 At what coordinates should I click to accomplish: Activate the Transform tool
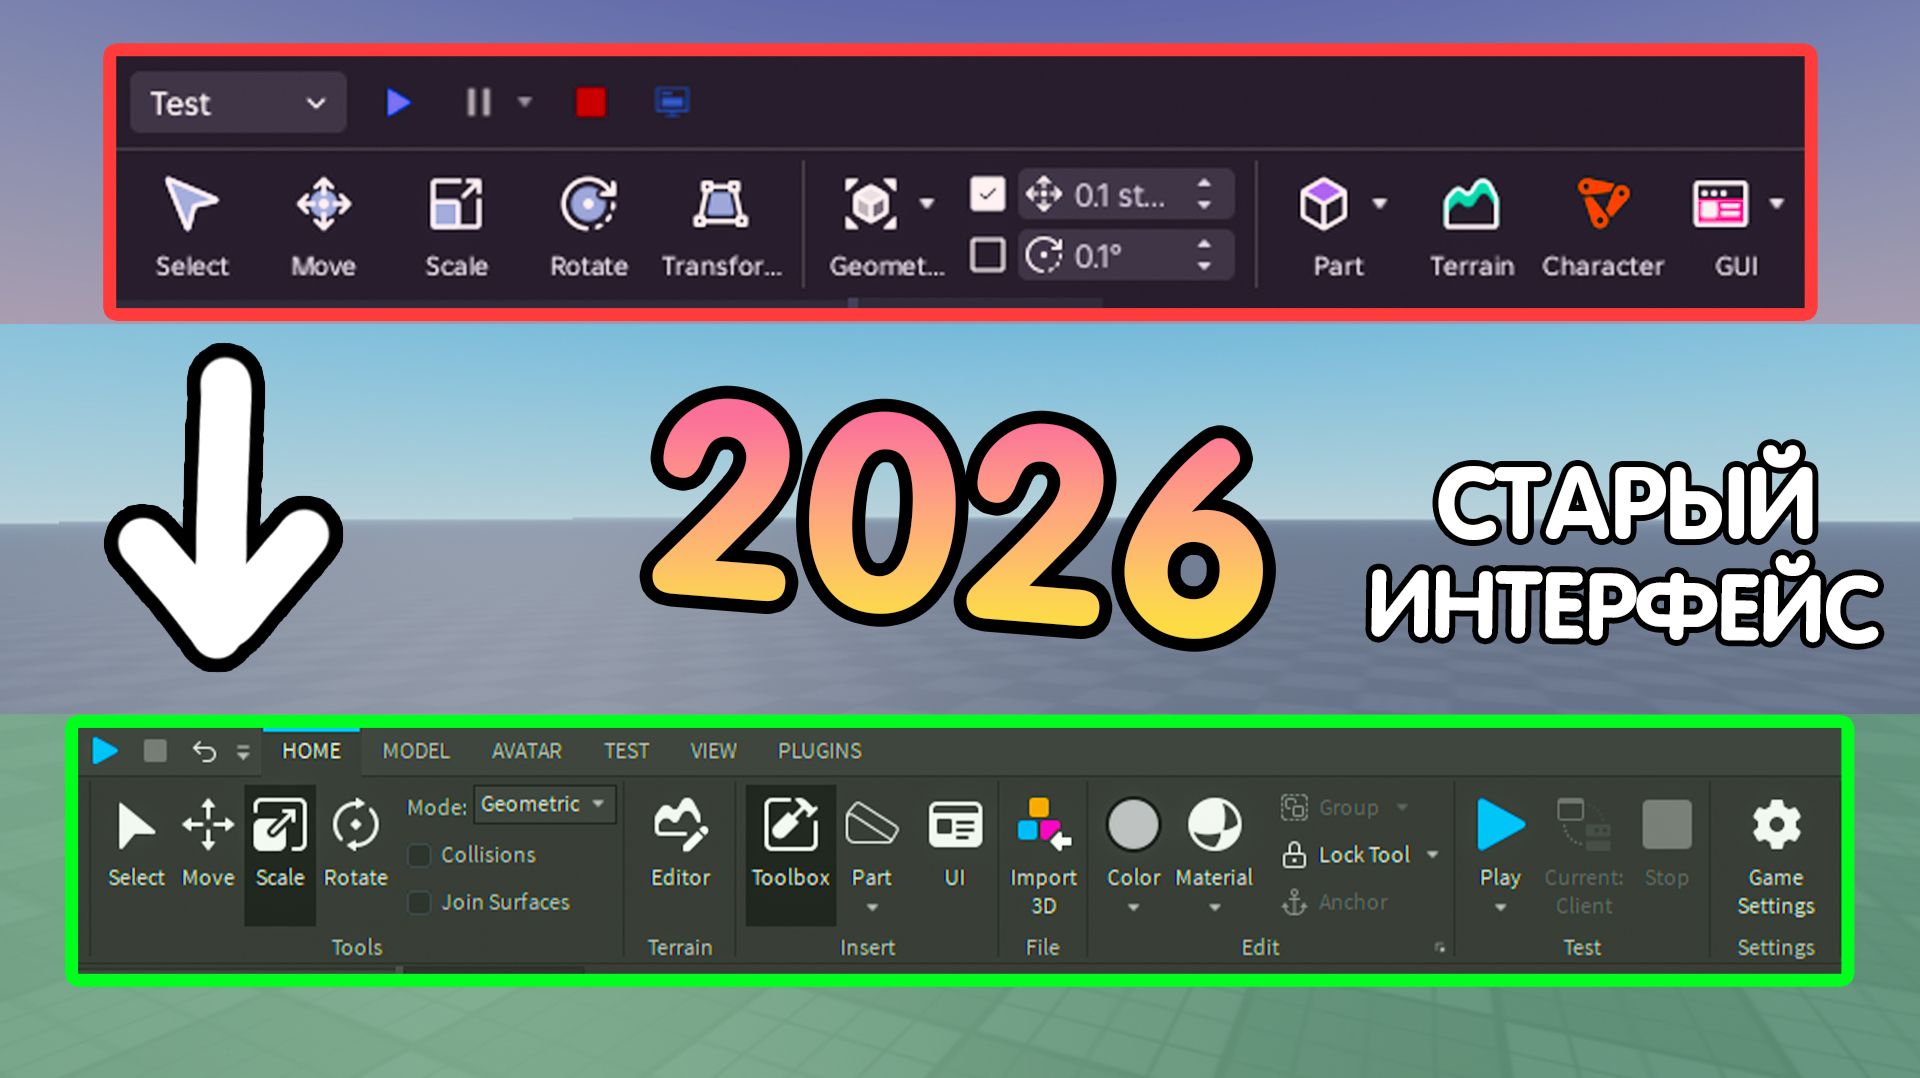[721, 227]
